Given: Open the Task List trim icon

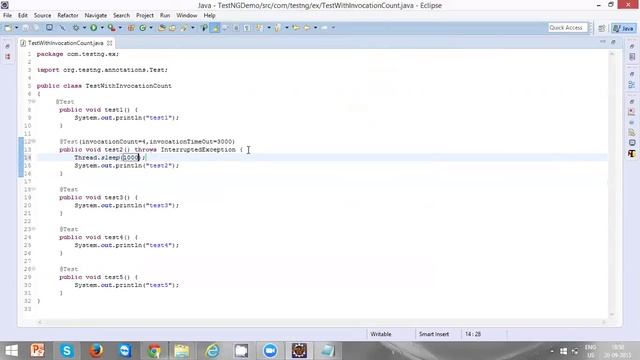Looking at the screenshot, I should click(x=632, y=57).
